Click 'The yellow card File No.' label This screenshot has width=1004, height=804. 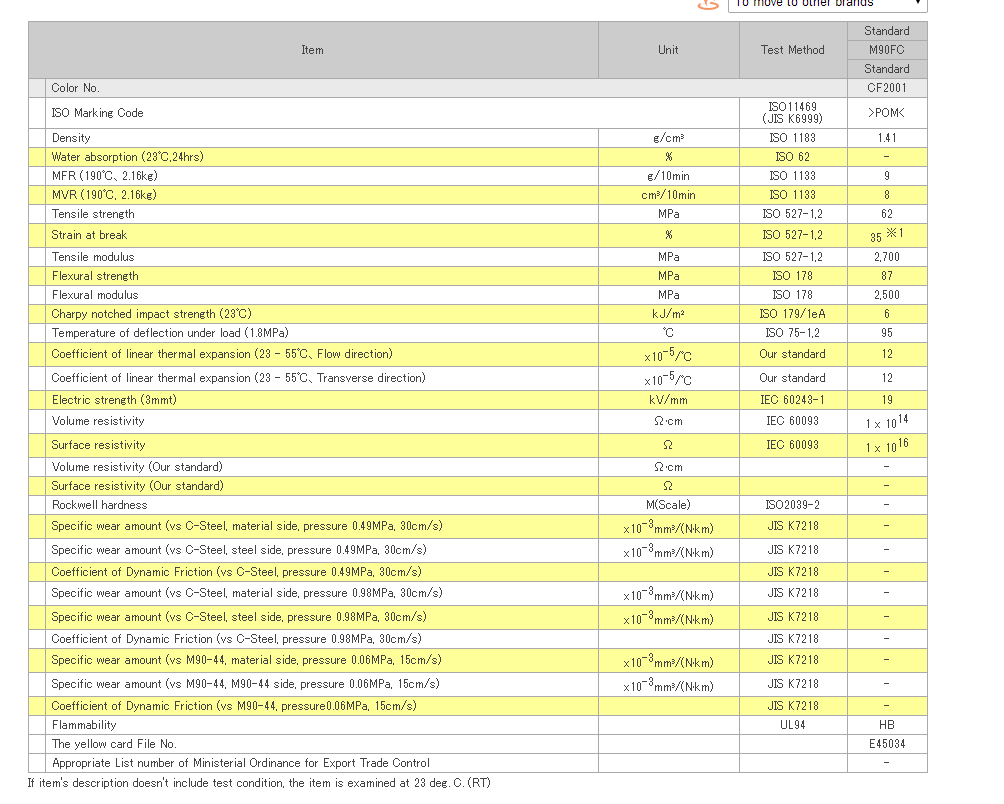[x=114, y=744]
